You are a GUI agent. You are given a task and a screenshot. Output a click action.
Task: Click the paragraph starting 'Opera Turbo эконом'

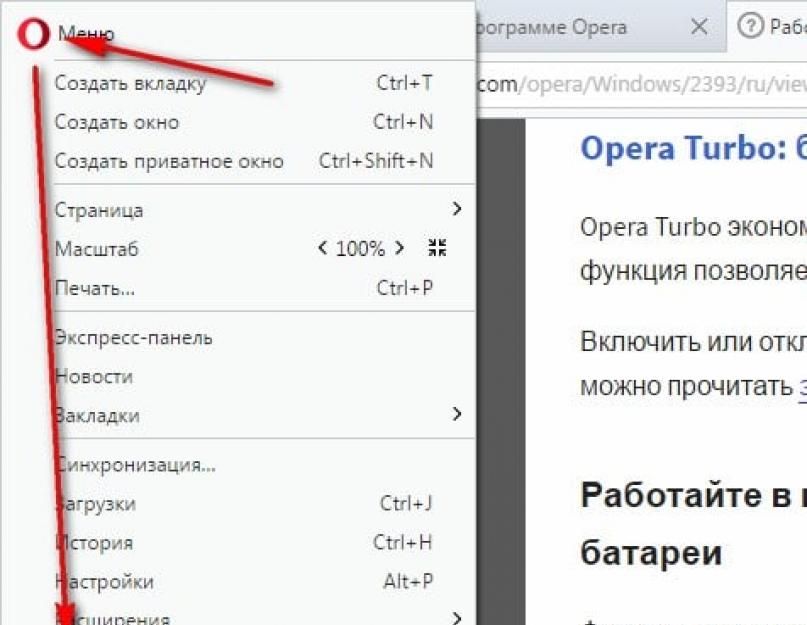[693, 227]
